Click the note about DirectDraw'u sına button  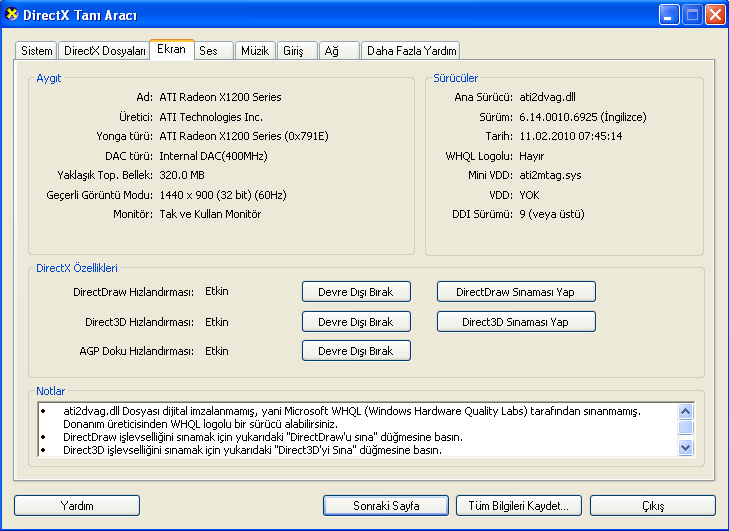pyautogui.click(x=263, y=437)
